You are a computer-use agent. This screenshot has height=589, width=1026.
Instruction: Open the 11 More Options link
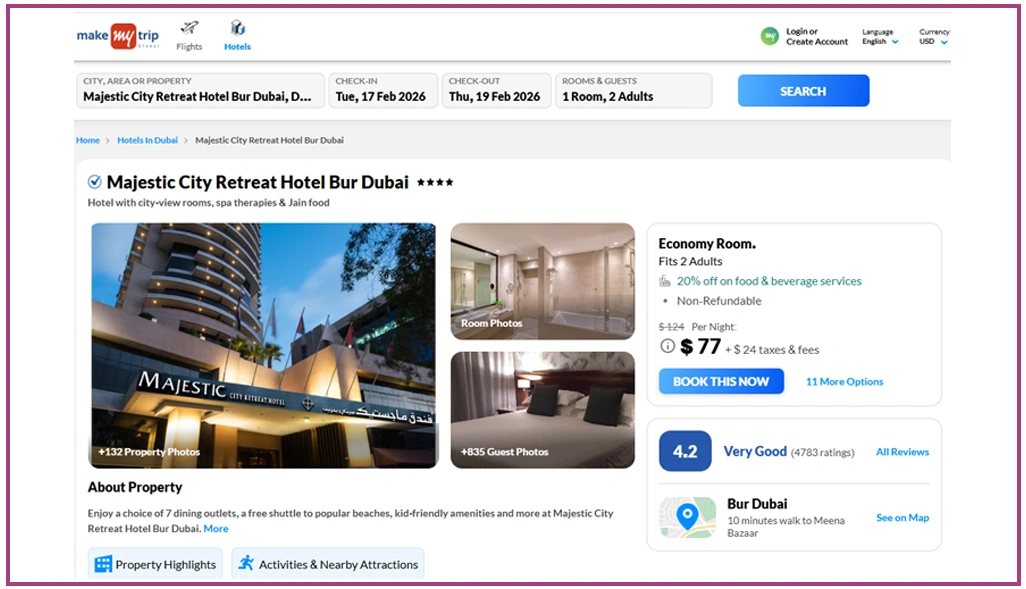click(x=844, y=382)
